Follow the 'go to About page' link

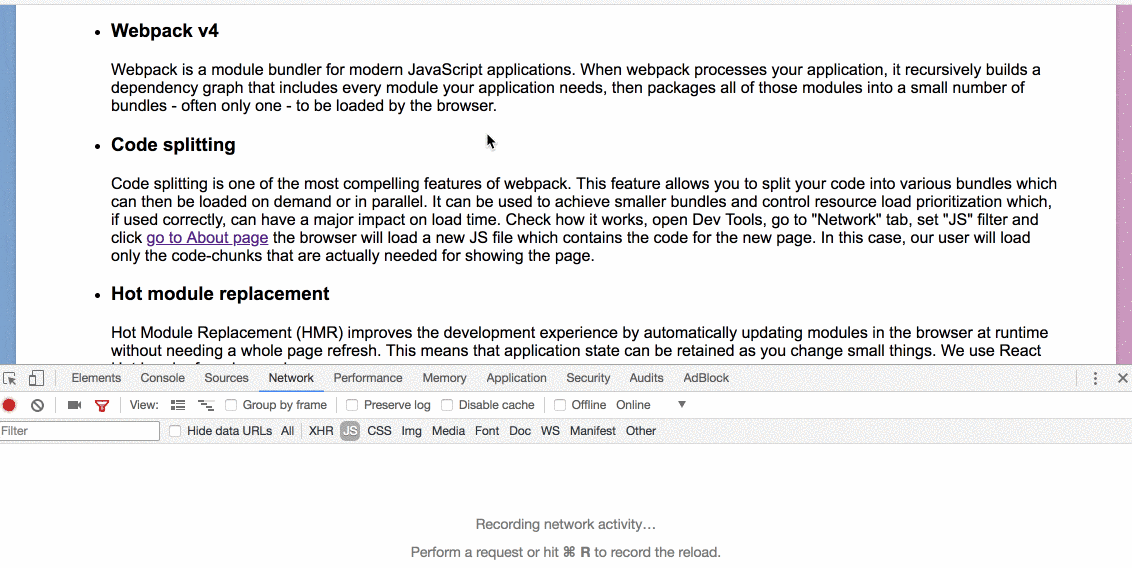[x=207, y=237]
